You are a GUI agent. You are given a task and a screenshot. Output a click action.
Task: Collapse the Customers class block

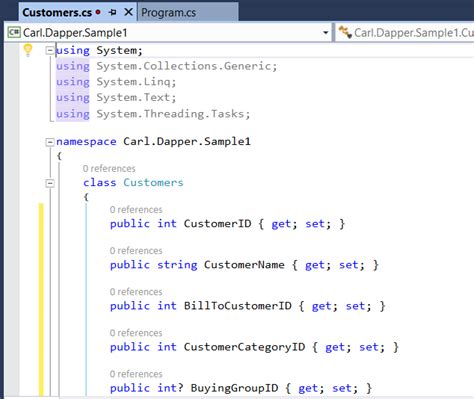pyautogui.click(x=50, y=183)
